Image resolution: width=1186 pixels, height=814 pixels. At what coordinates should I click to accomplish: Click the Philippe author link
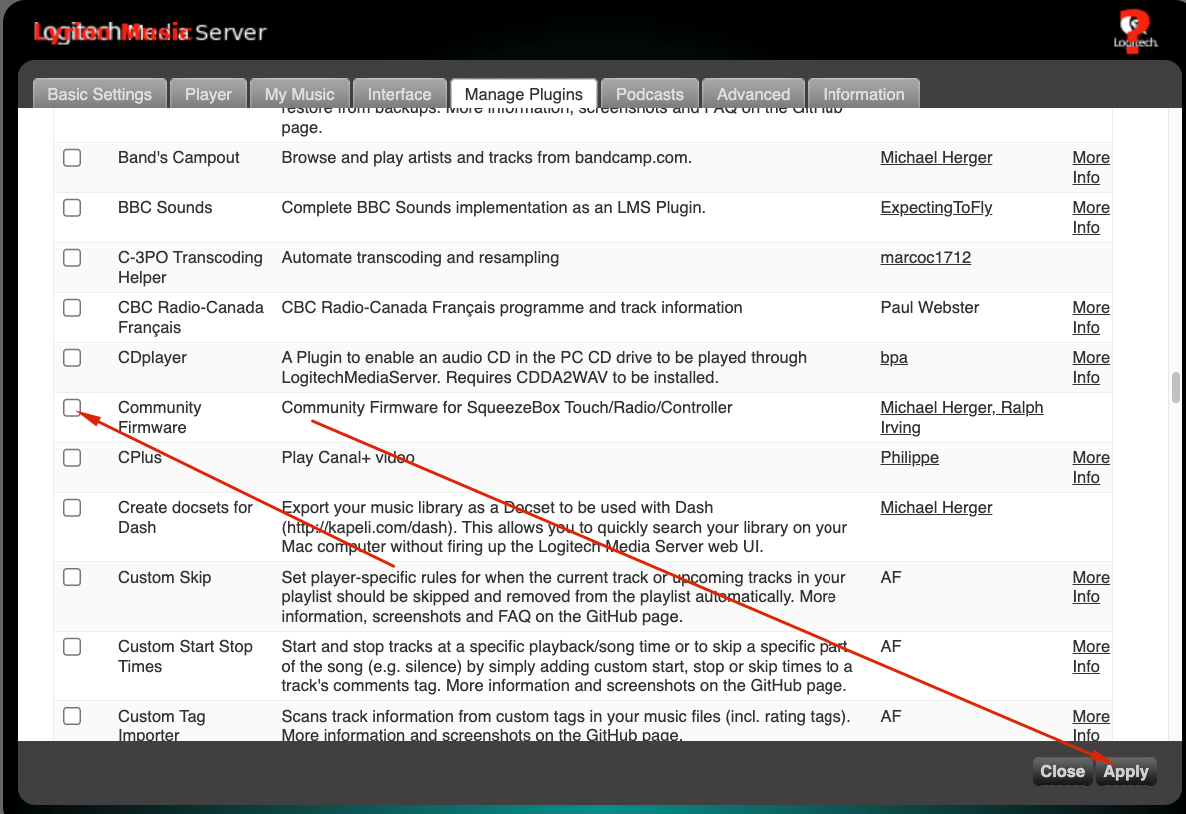(x=909, y=458)
